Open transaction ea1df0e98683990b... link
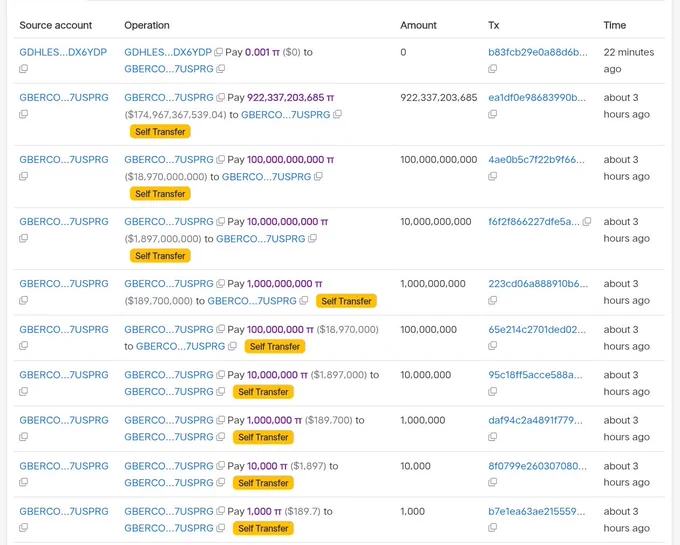680x545 pixels. [537, 98]
